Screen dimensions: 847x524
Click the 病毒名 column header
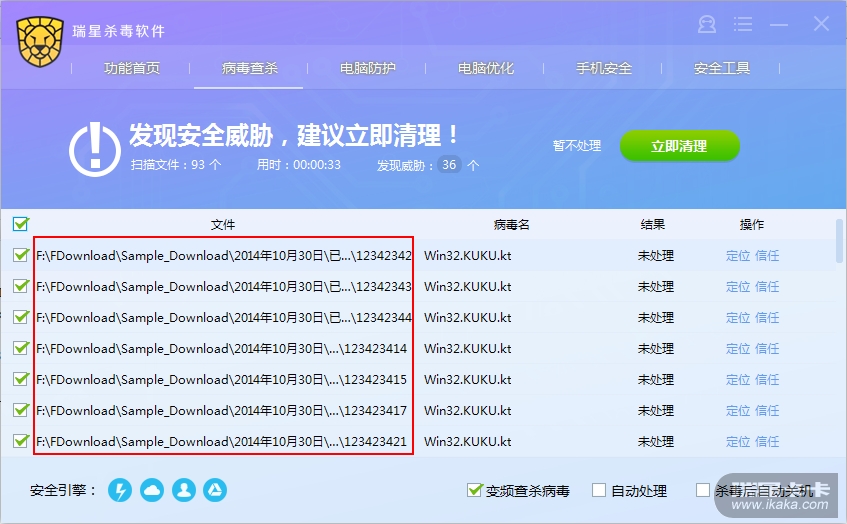(511, 225)
